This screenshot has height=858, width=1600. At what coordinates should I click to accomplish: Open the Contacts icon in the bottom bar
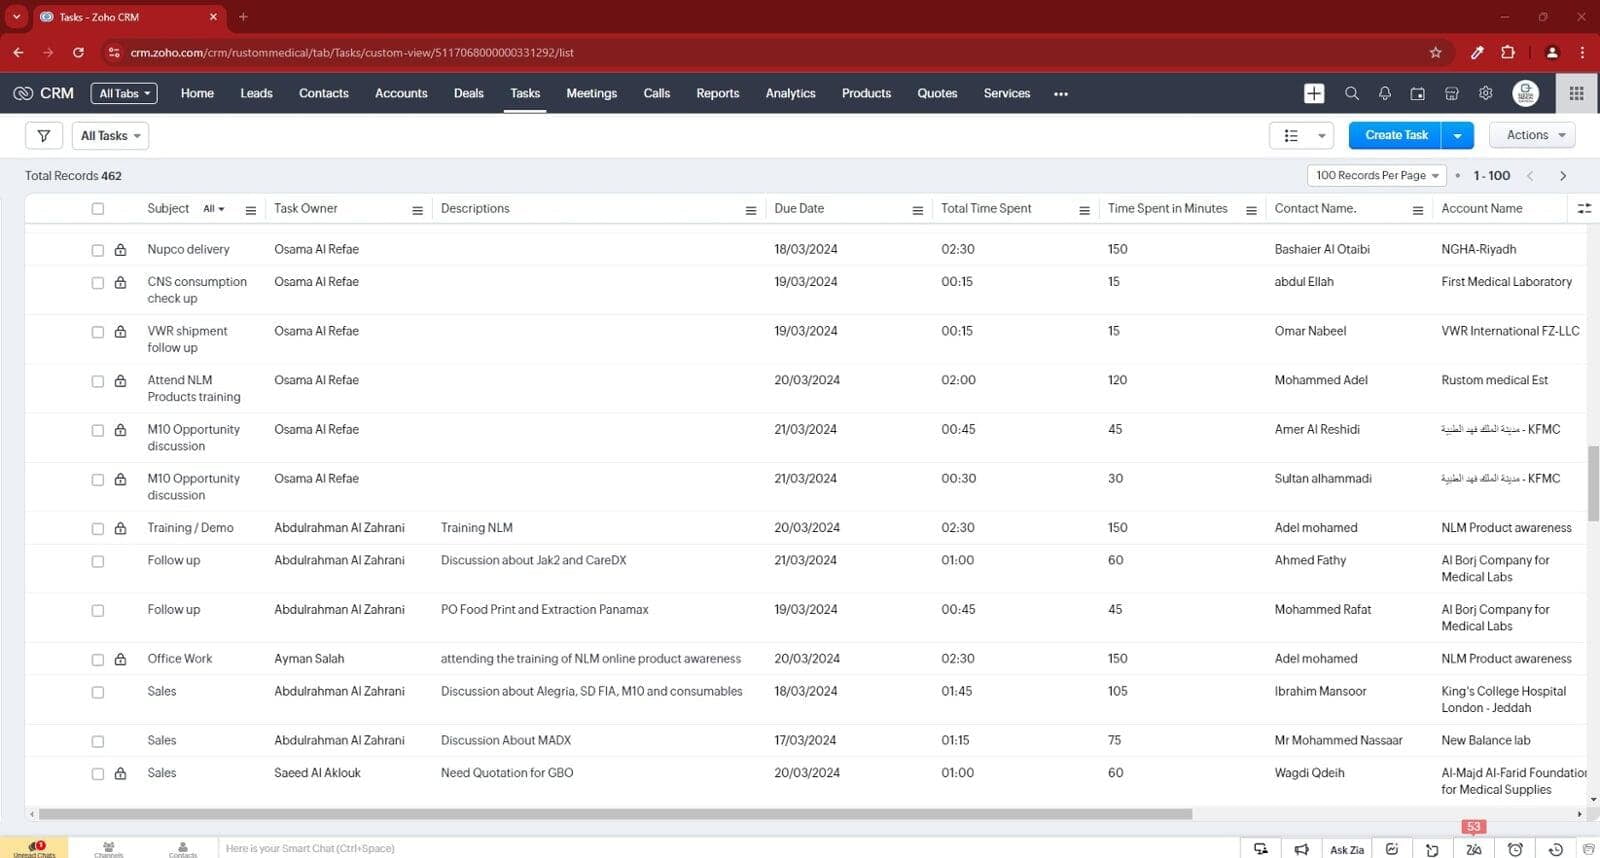tap(183, 848)
